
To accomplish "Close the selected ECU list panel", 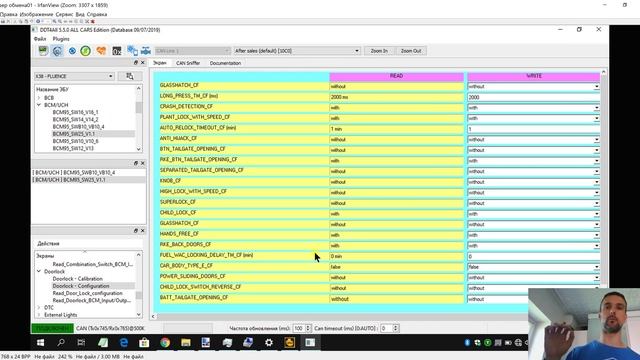I will coord(142,163).
